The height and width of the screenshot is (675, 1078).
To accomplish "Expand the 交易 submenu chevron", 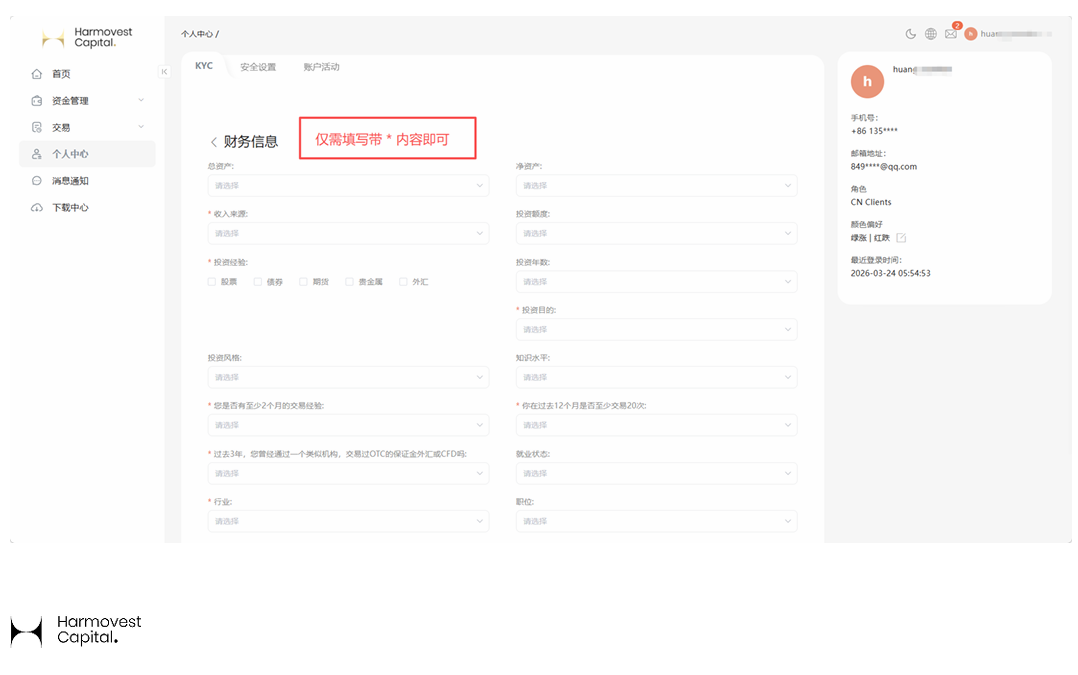I will [x=141, y=127].
